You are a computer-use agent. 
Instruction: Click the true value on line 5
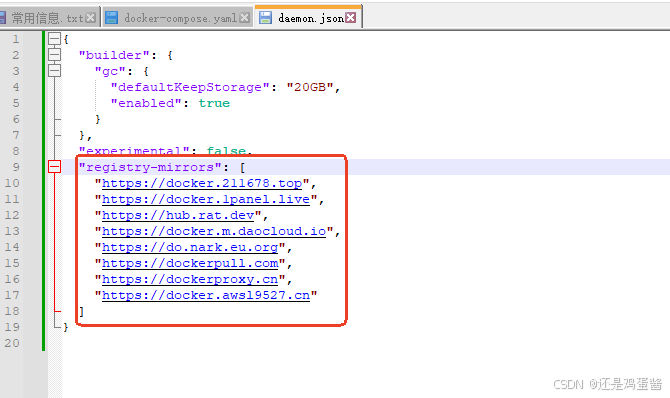[x=214, y=103]
